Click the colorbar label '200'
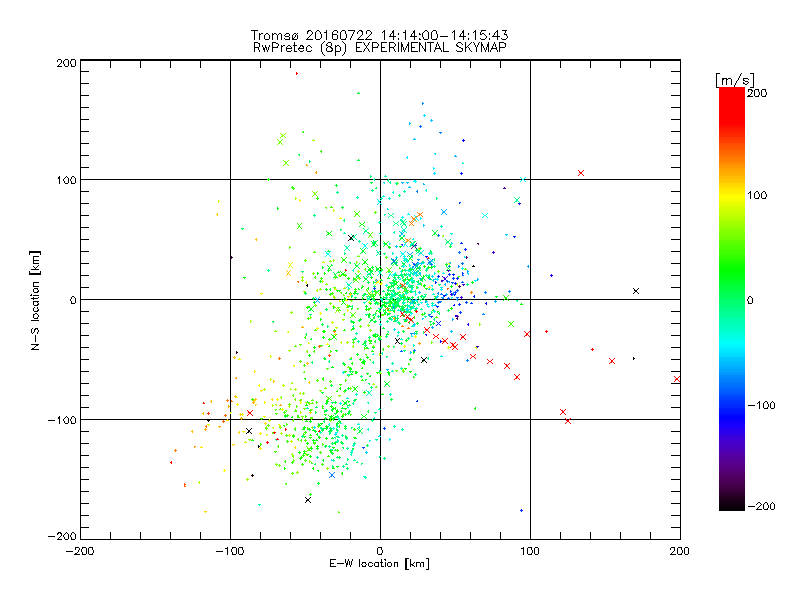The height and width of the screenshot is (600, 800). click(x=757, y=93)
